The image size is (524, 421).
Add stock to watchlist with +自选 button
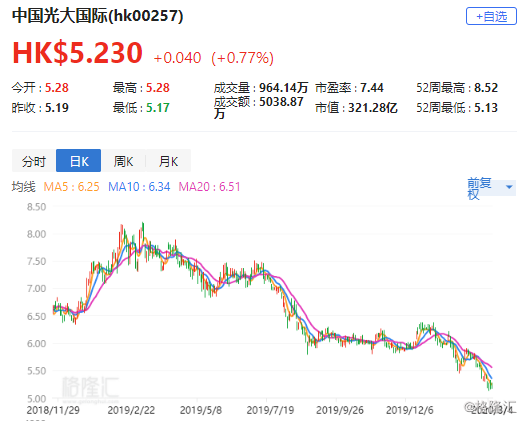(x=491, y=16)
